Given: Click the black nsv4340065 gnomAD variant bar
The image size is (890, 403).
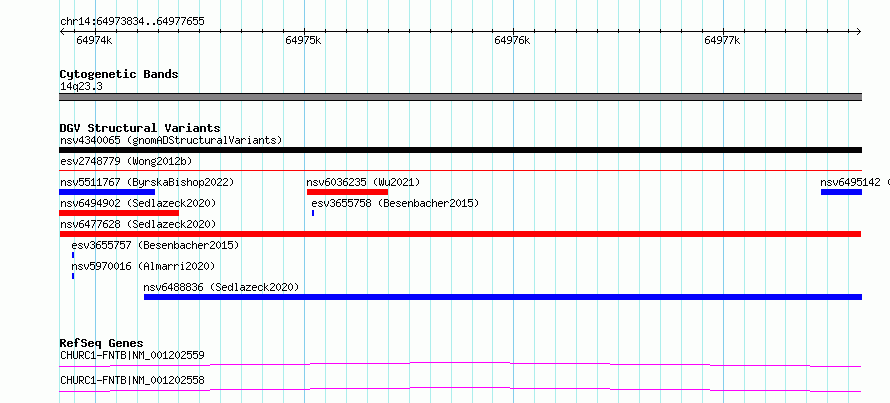Looking at the screenshot, I should [x=460, y=150].
